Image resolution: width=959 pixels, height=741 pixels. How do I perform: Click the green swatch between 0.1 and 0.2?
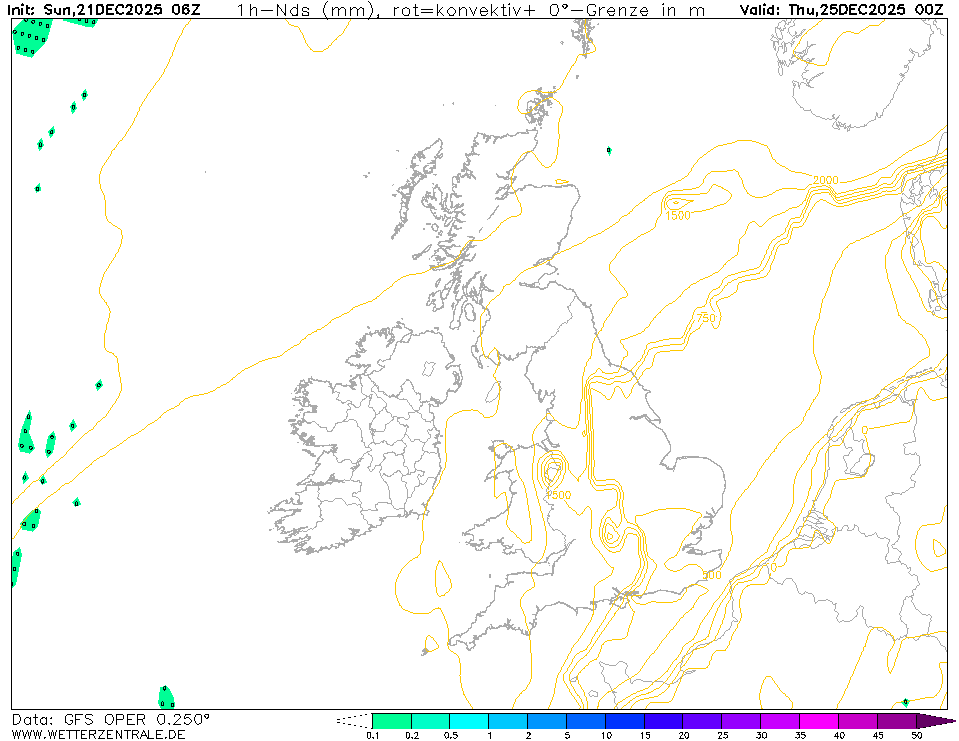[391, 720]
